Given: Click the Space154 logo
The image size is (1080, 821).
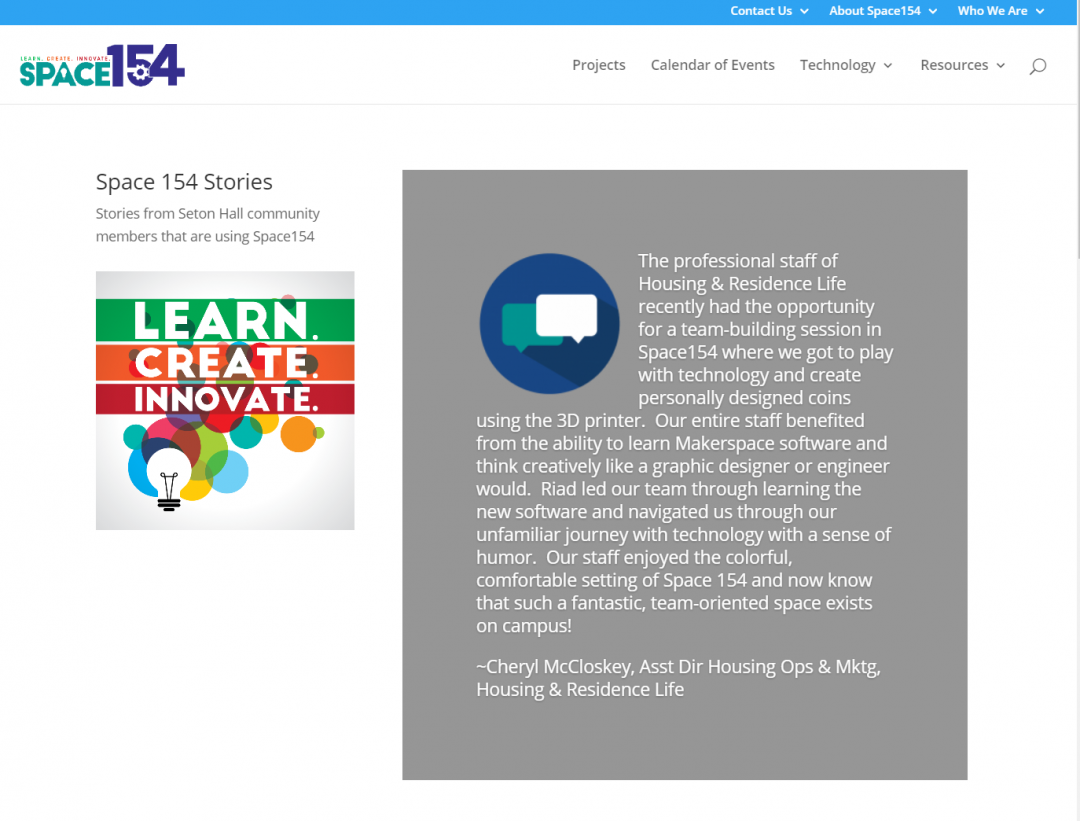Looking at the screenshot, I should pos(102,65).
